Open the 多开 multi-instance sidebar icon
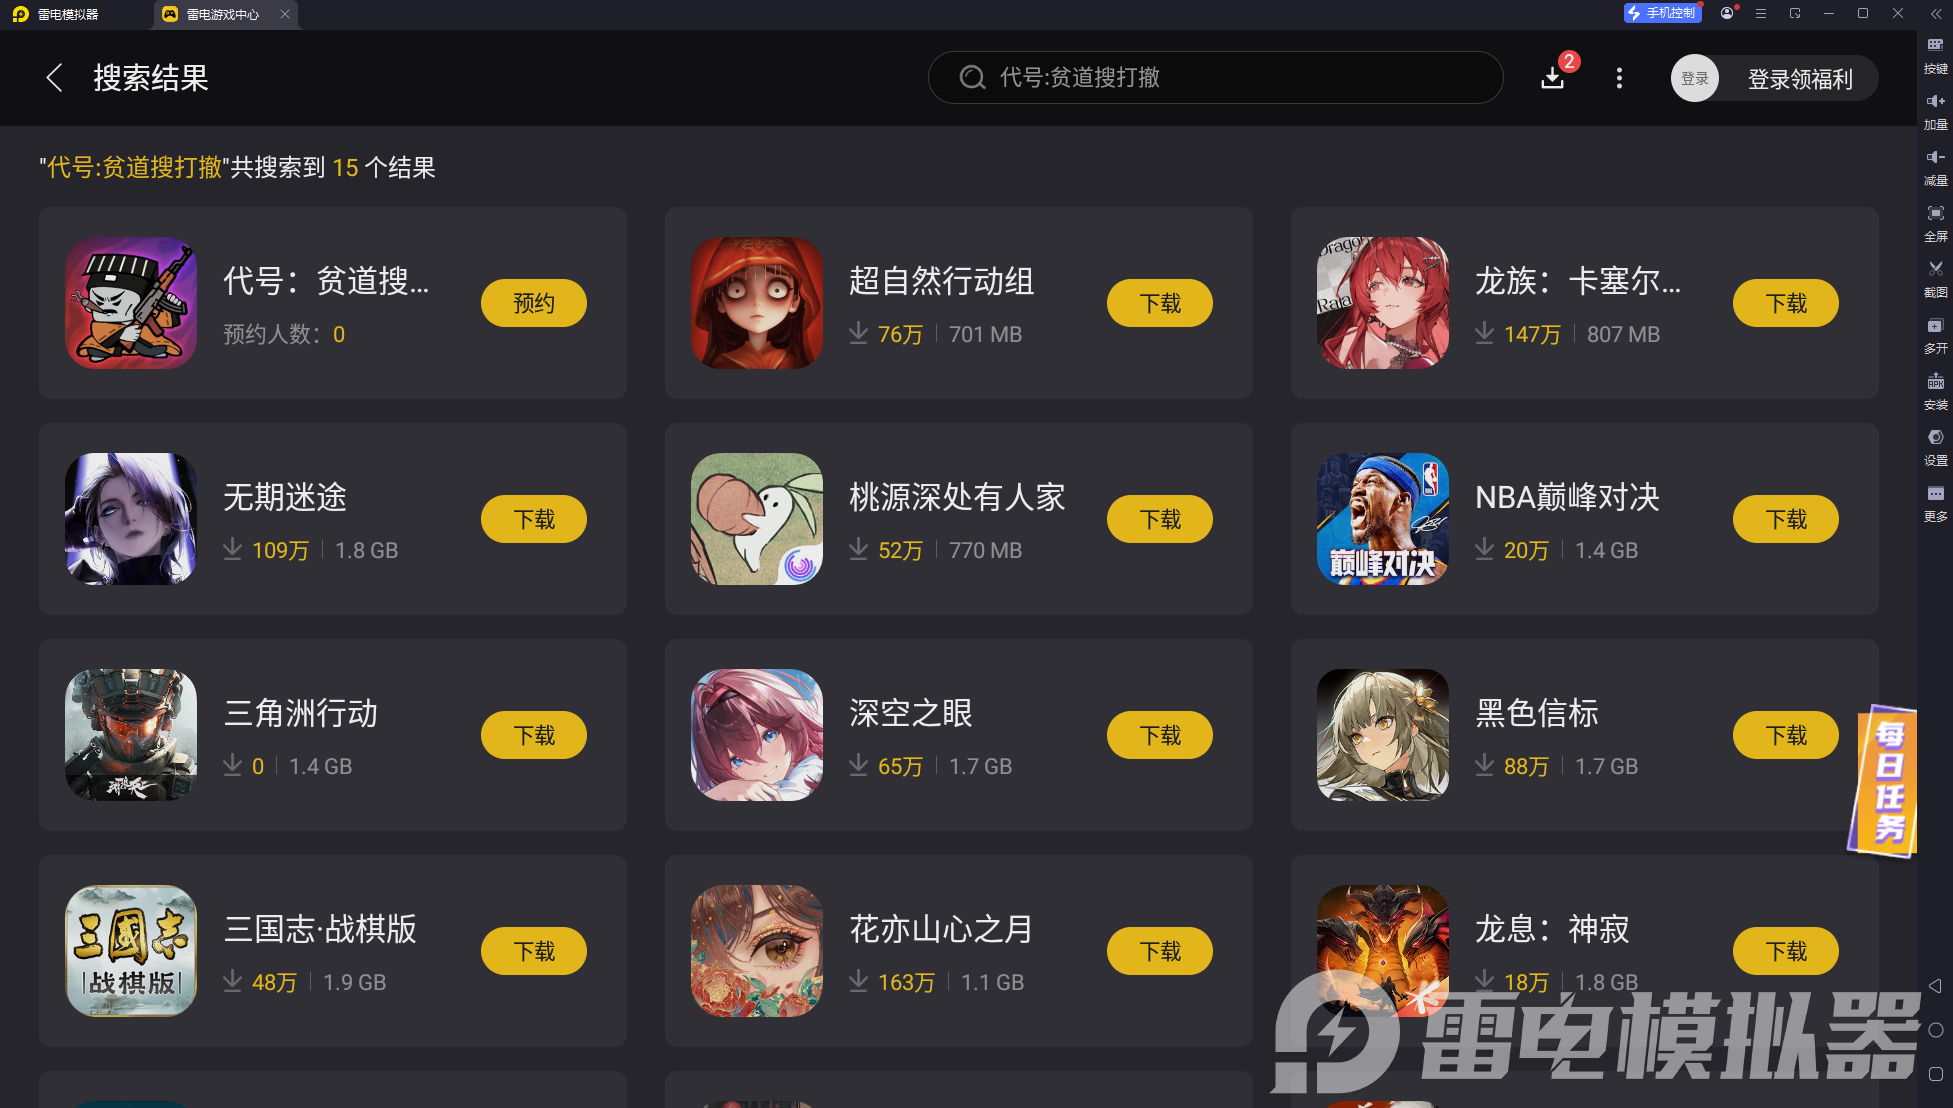The width and height of the screenshot is (1953, 1108). click(1935, 334)
